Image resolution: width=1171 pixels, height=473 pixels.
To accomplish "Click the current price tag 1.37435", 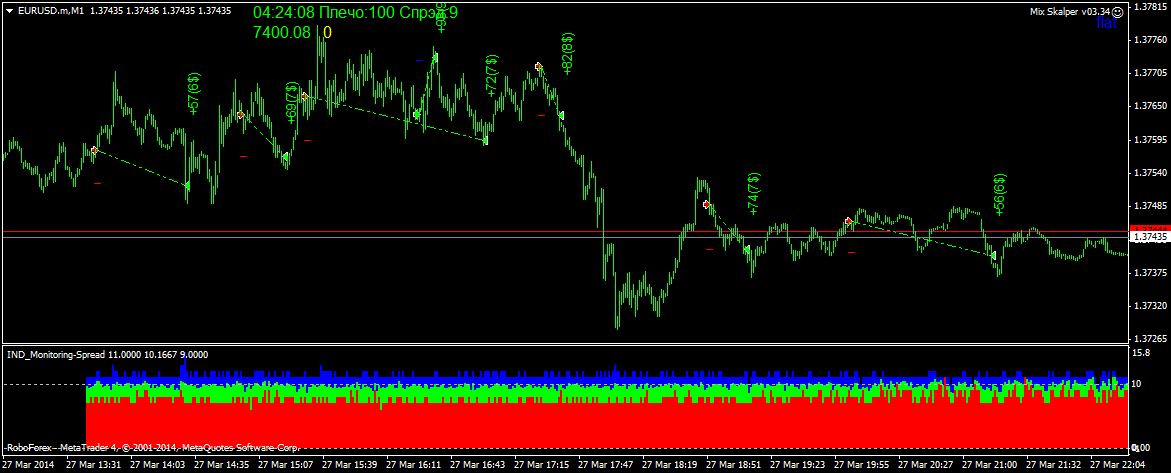I will point(1150,237).
